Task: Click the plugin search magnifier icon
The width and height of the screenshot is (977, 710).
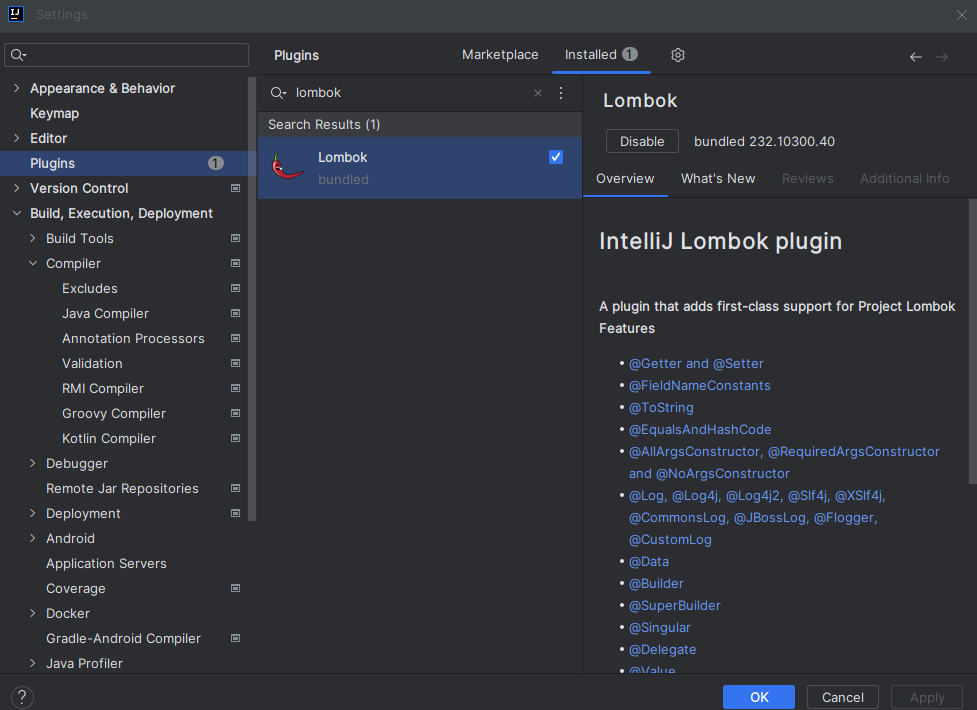Action: click(278, 93)
